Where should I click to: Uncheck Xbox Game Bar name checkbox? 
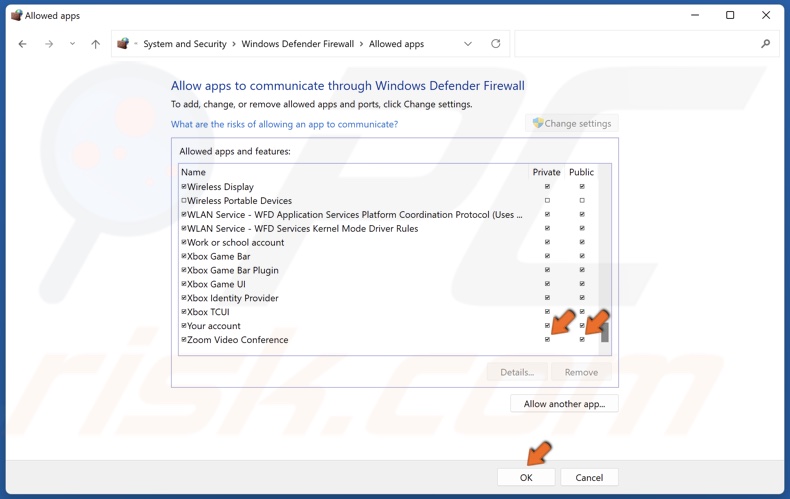(184, 256)
